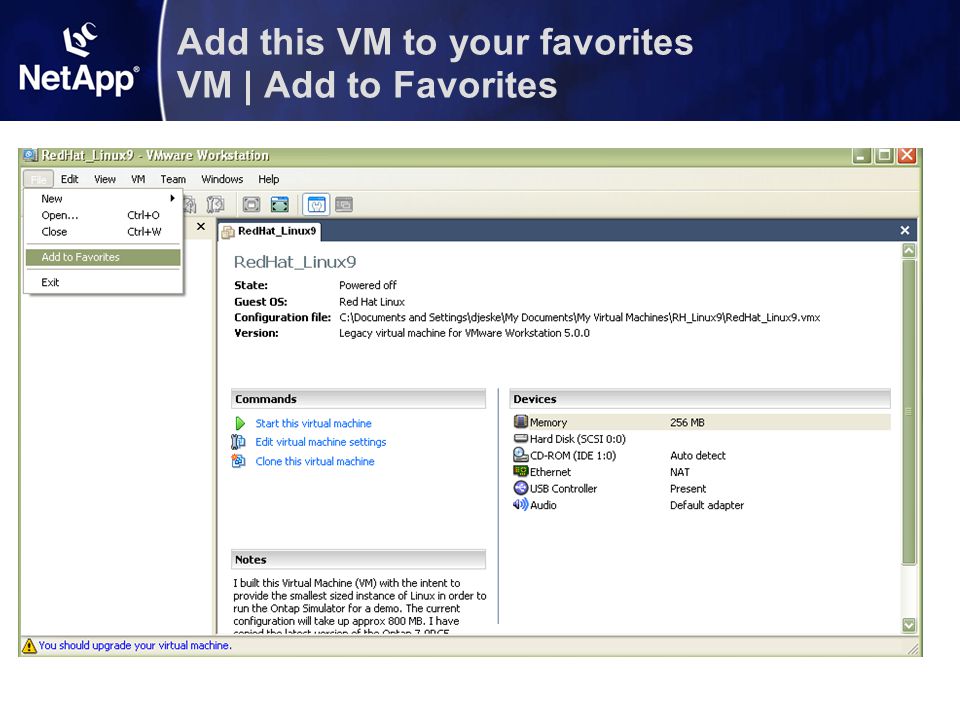Click the configuration file path text

(579, 317)
